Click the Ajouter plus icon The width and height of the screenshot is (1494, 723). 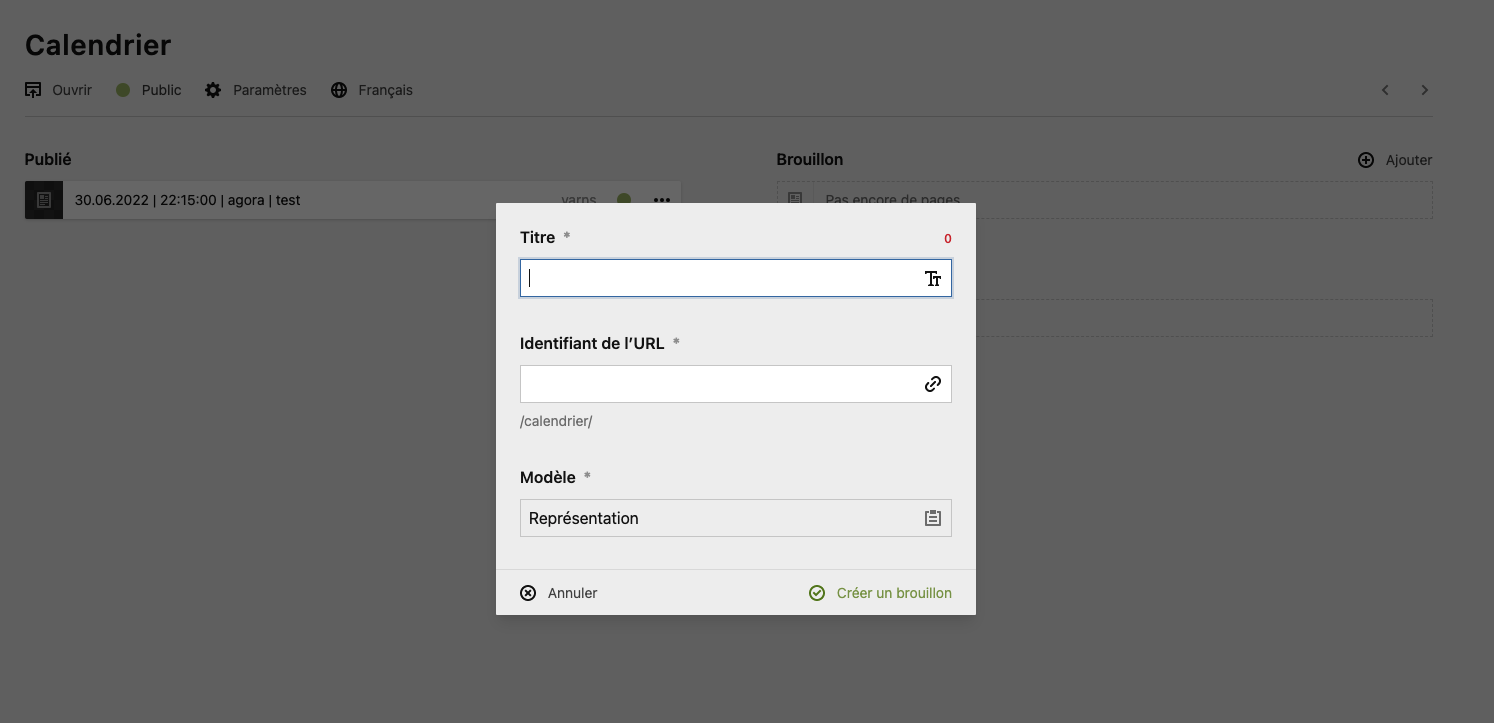[1366, 160]
